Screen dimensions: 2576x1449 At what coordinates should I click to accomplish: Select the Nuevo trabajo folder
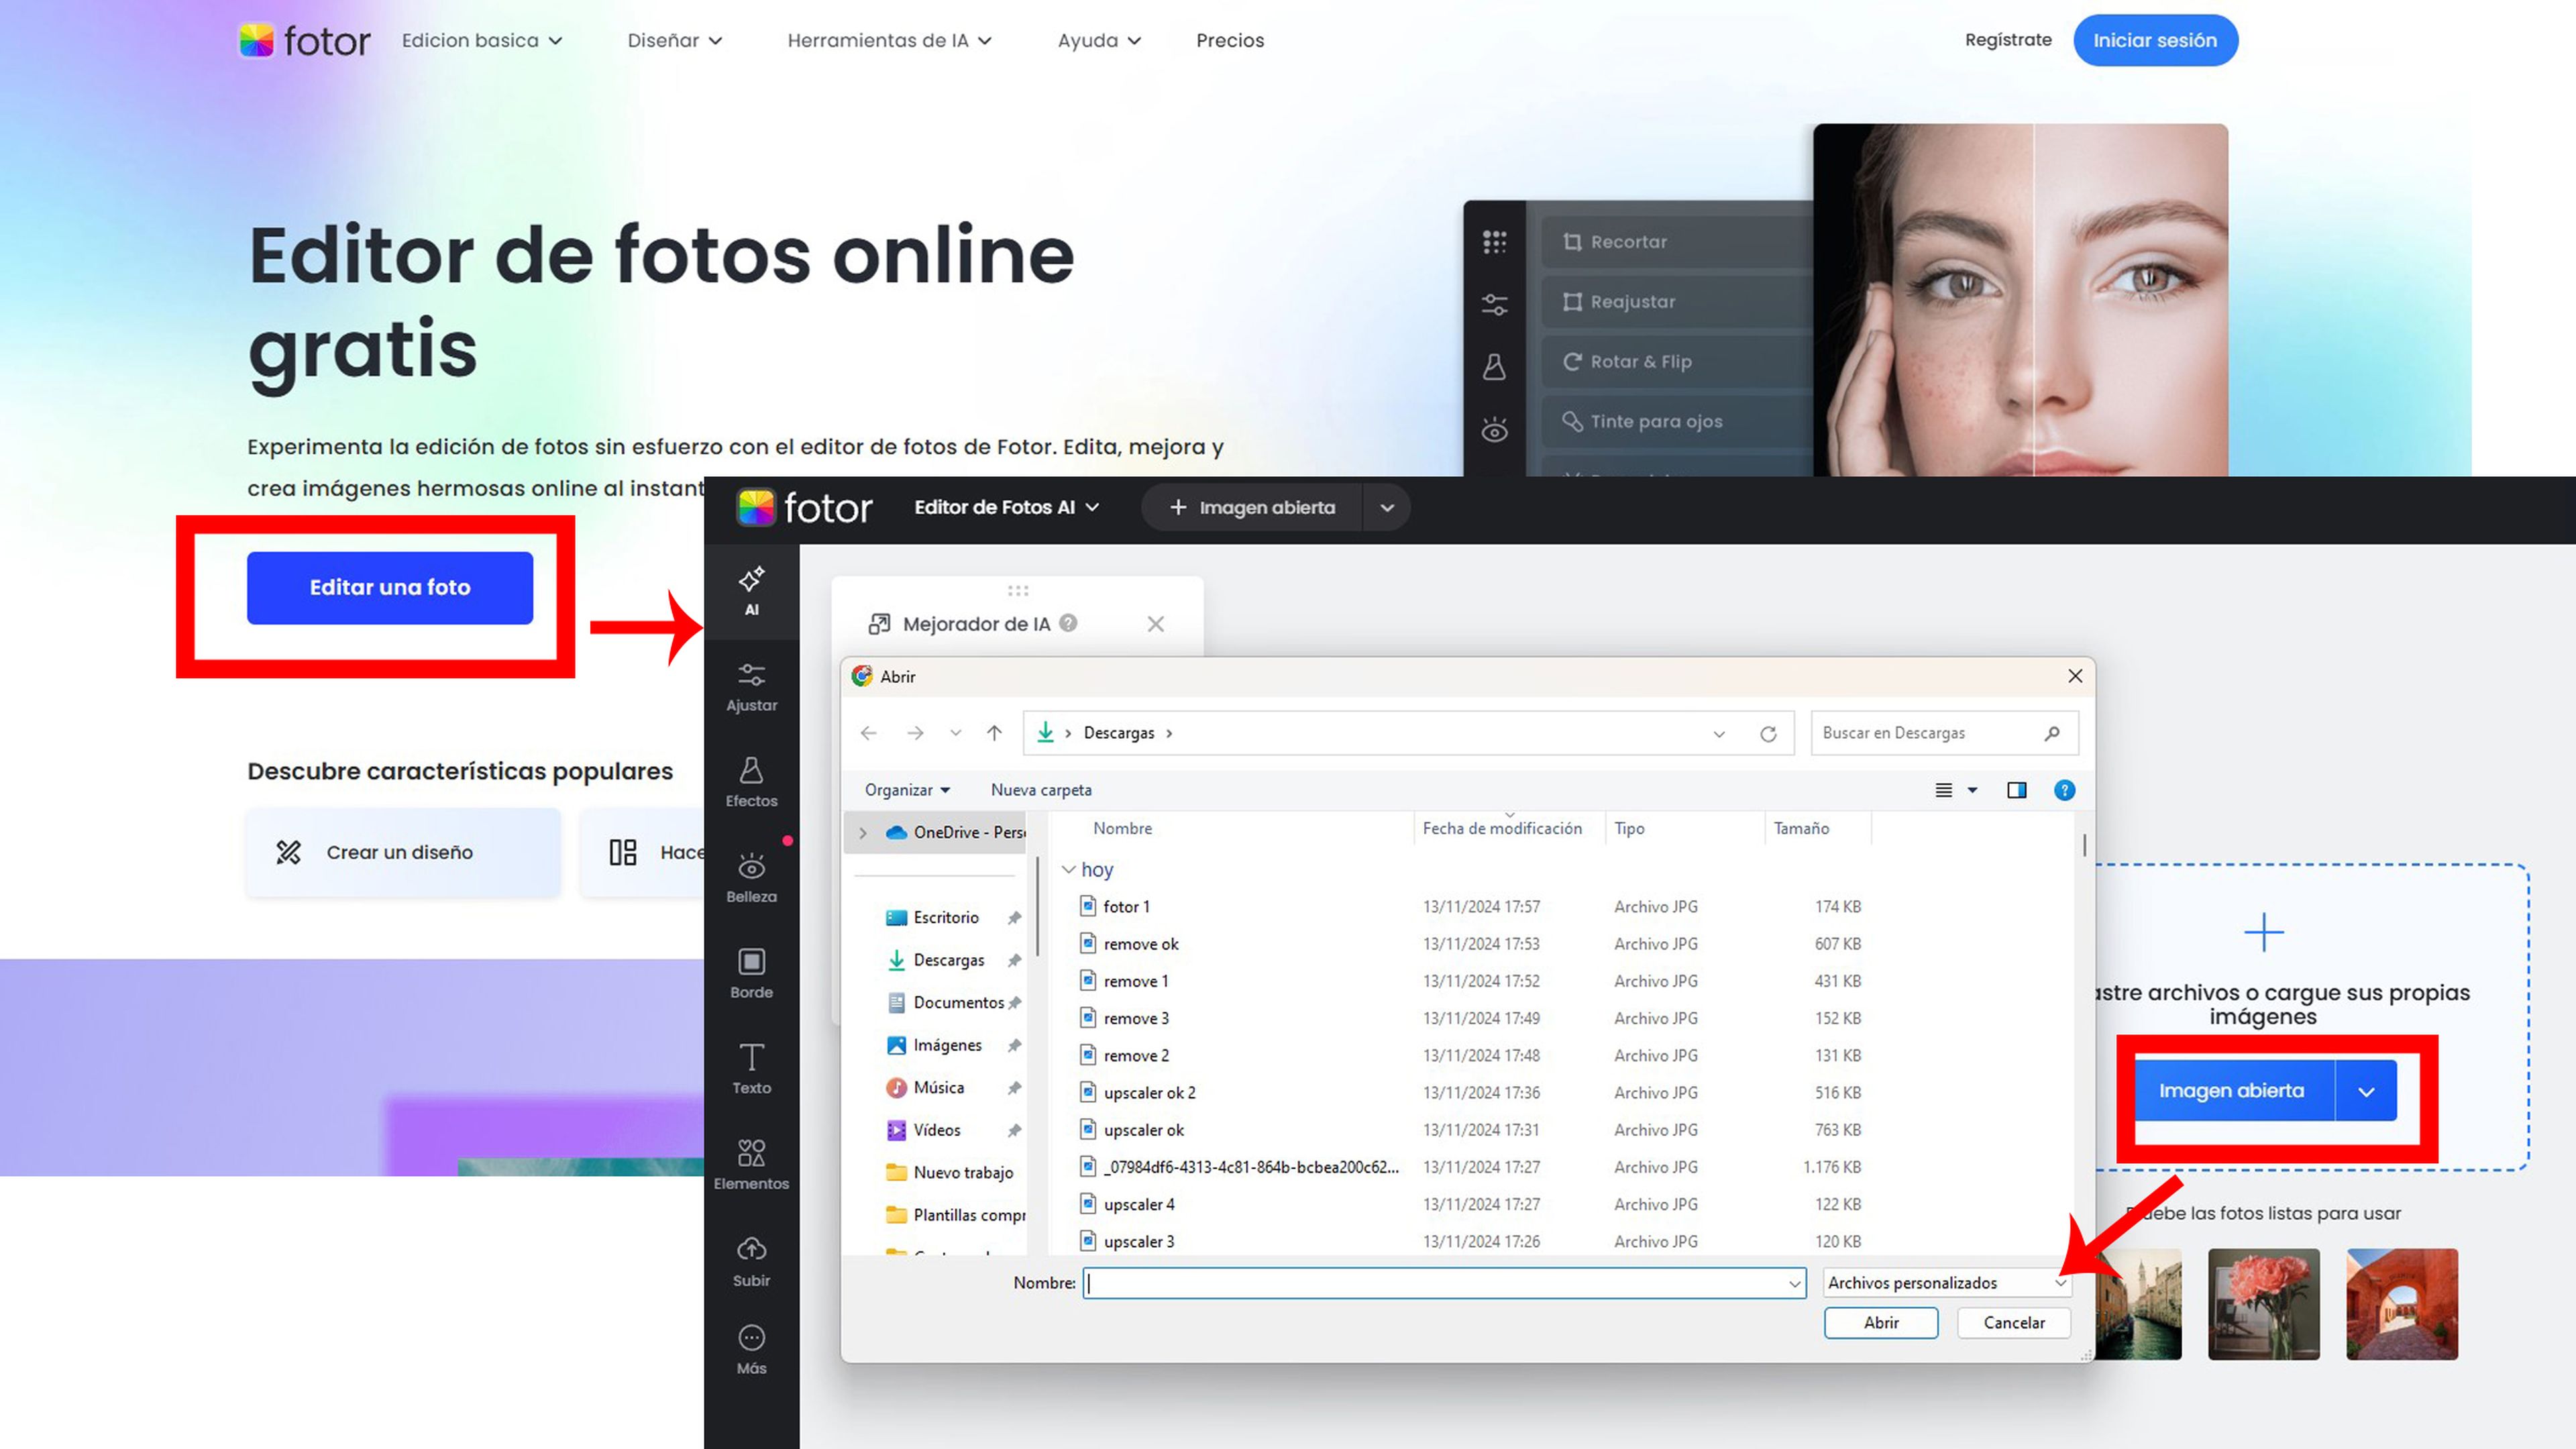(963, 1173)
